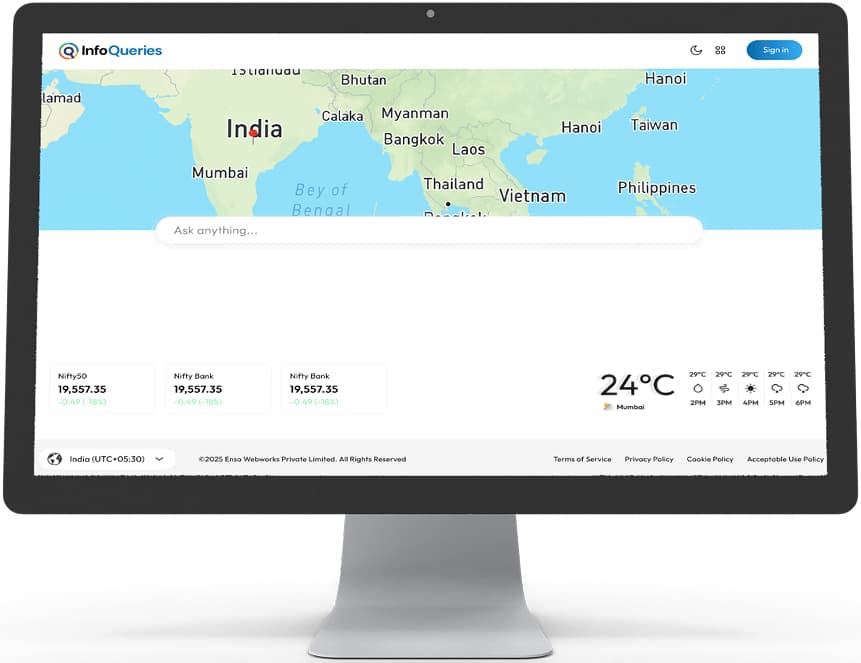Click the 3PM windy weather icon
Viewport: 861px width, 663px height.
(723, 388)
